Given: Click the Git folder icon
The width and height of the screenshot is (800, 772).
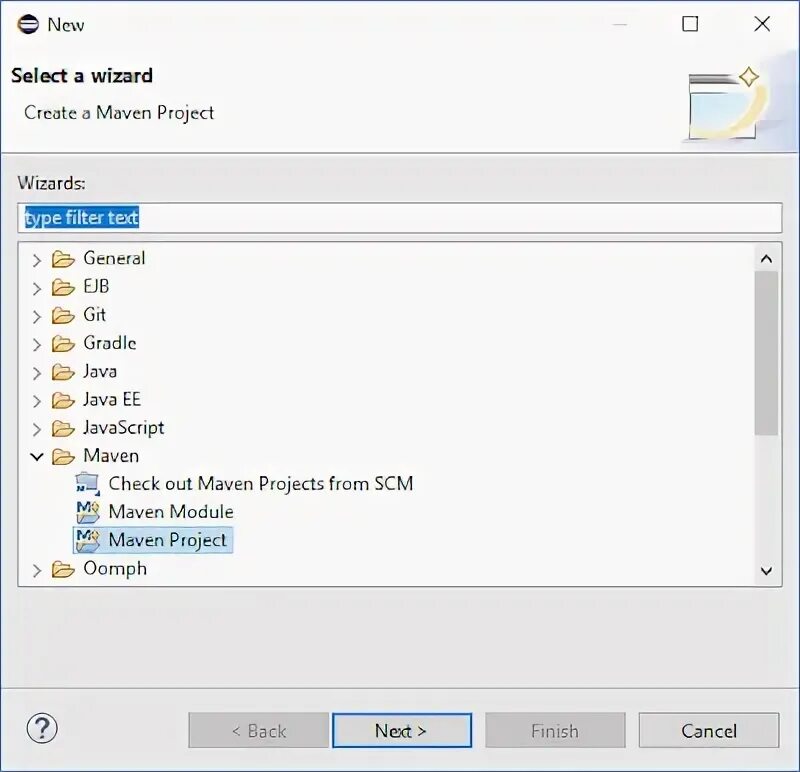Looking at the screenshot, I should 63,315.
